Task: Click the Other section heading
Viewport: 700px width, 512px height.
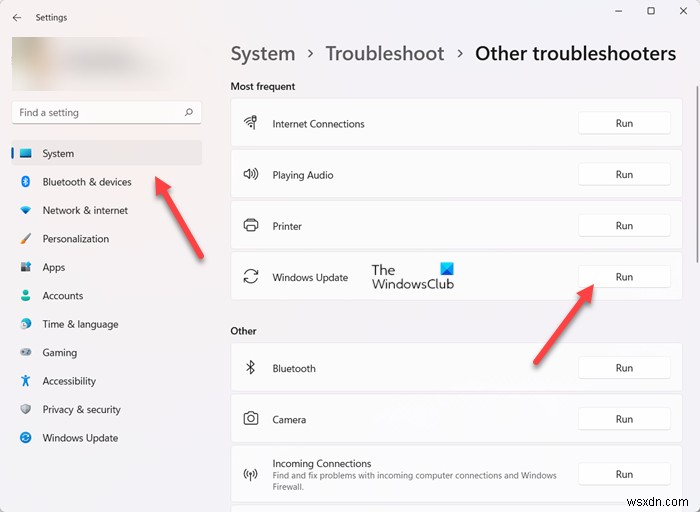Action: coord(243,331)
